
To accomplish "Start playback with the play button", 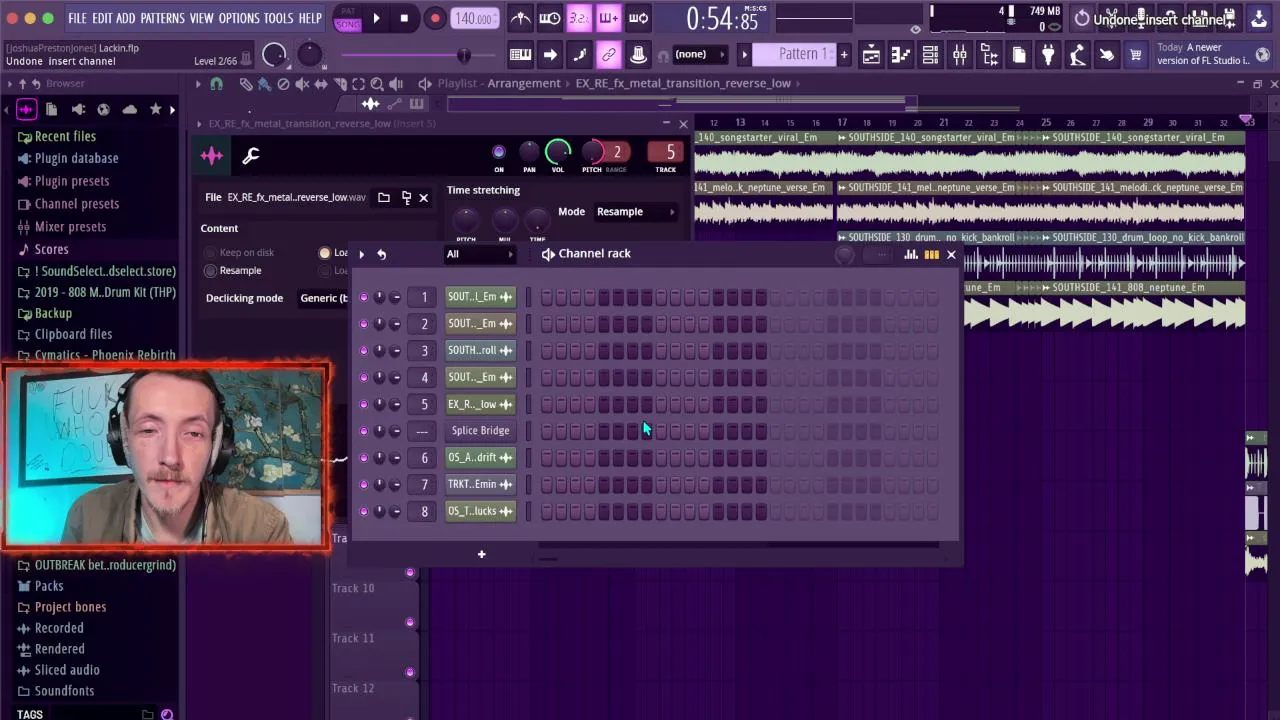I will (376, 18).
